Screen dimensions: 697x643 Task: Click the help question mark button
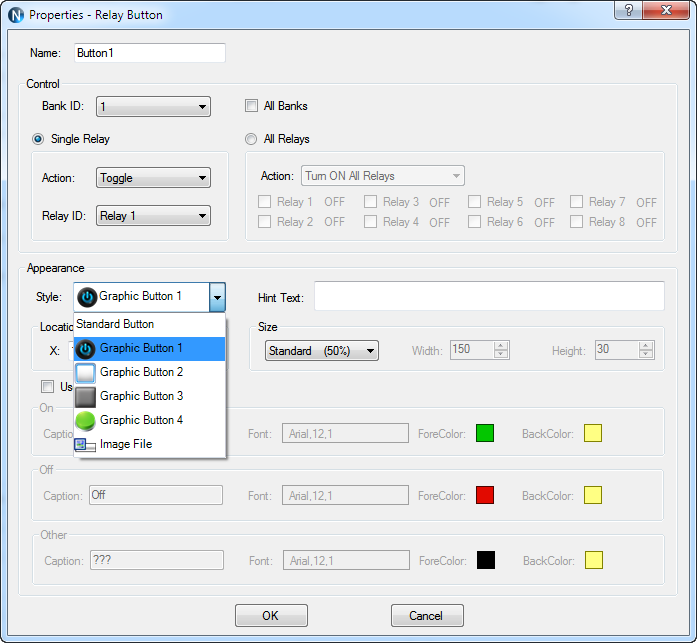tap(629, 10)
